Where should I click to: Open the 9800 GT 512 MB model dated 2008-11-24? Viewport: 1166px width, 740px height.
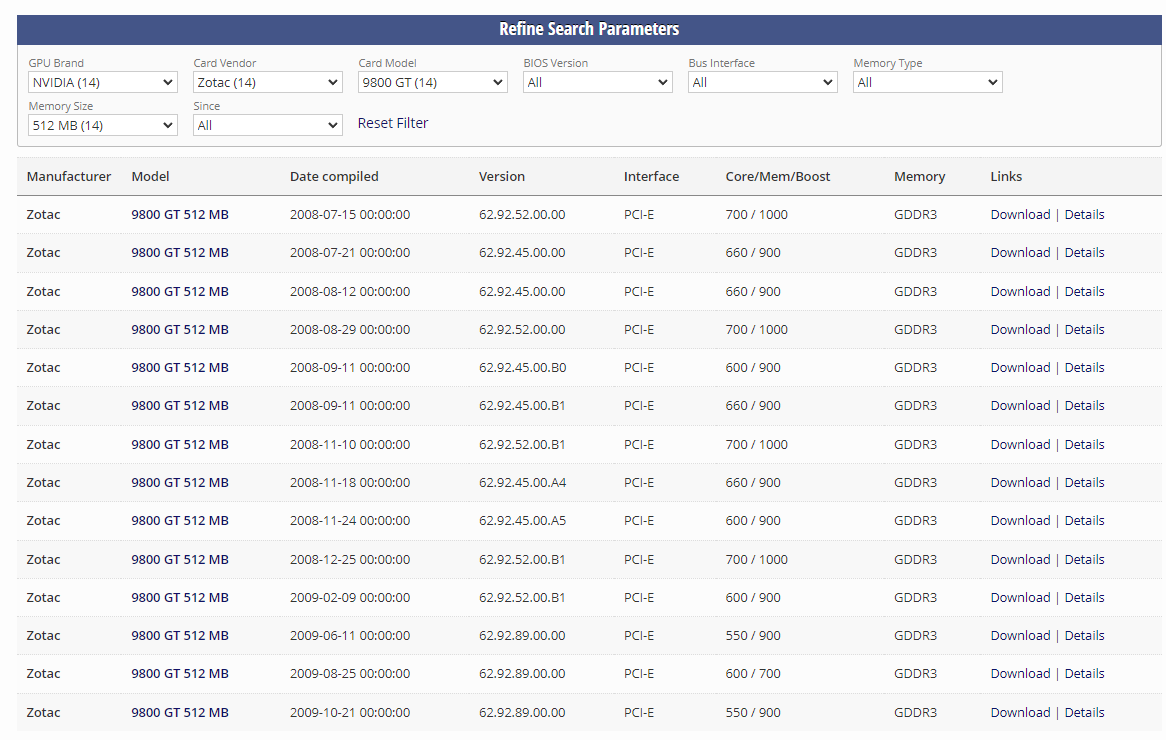click(x=180, y=521)
